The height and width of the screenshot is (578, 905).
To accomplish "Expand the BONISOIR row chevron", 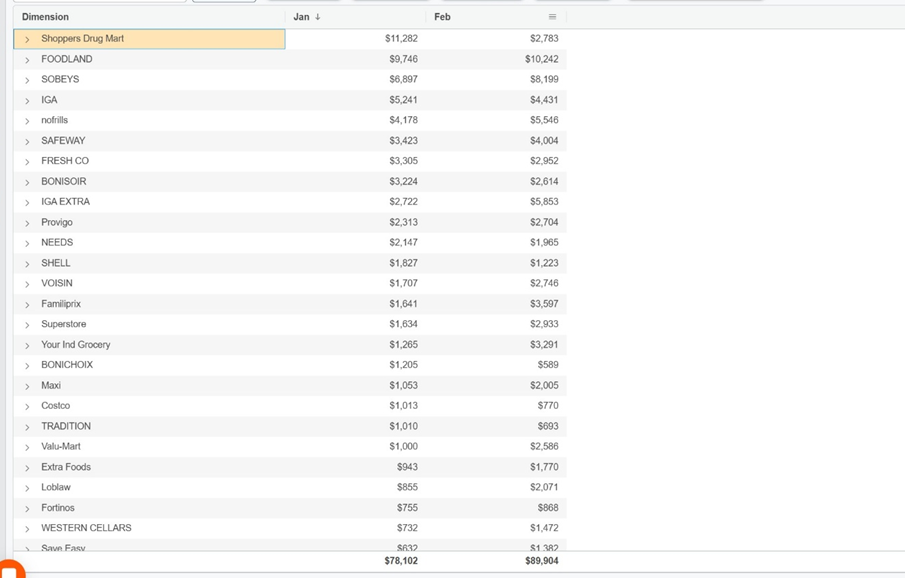I will tap(27, 182).
